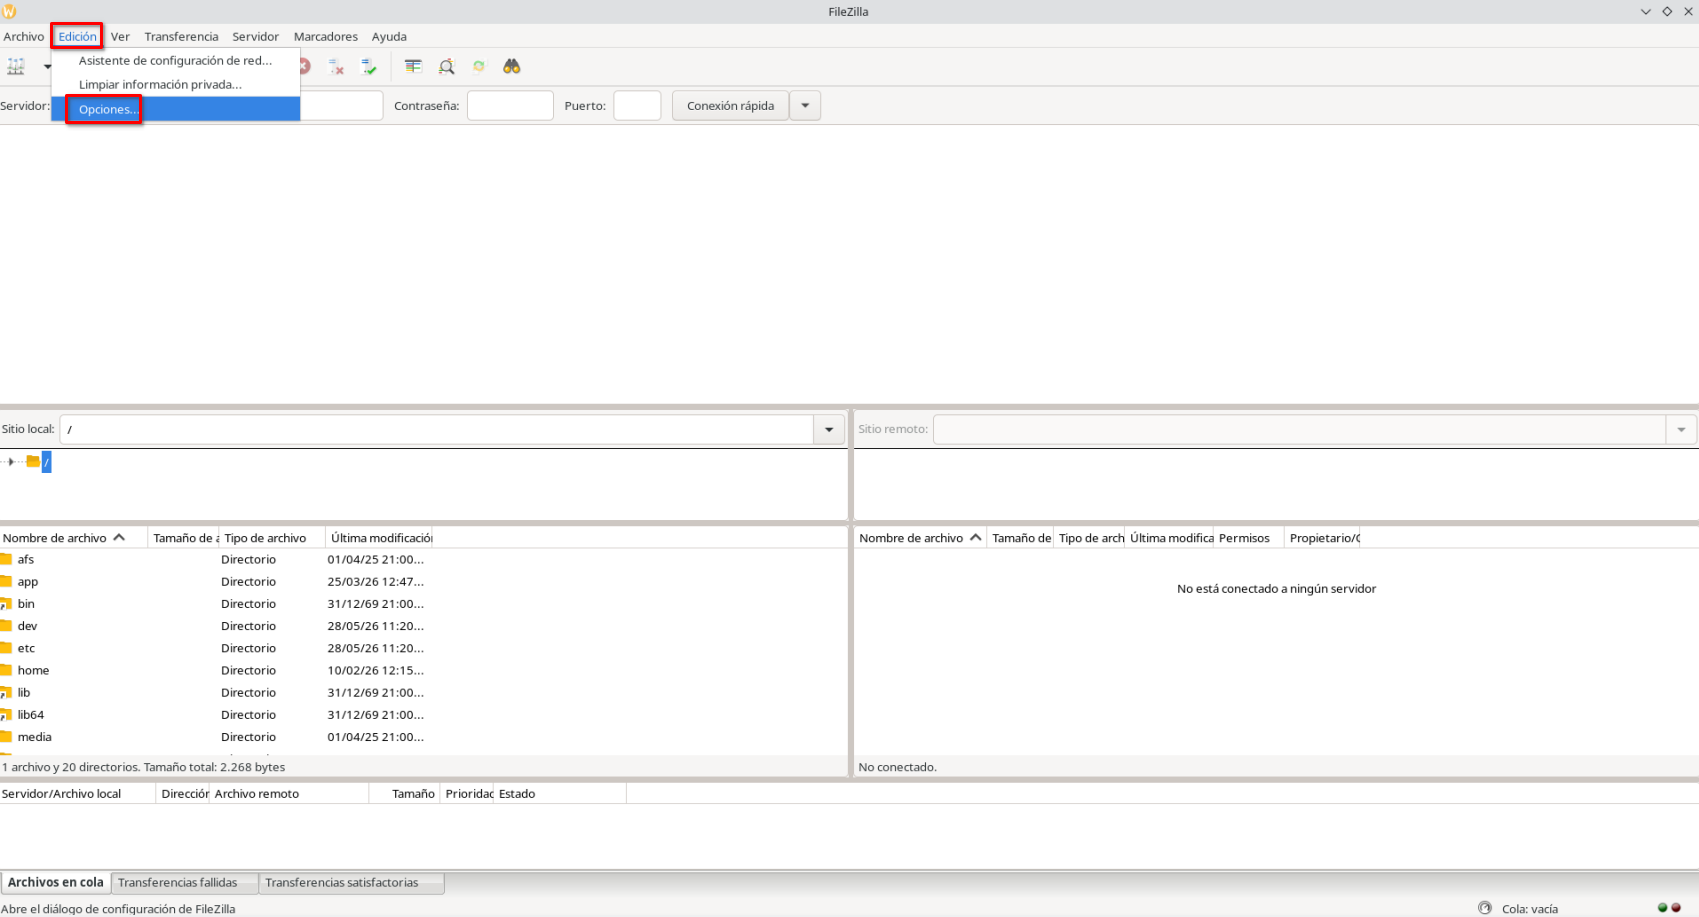Select the 'app' directory name
The height and width of the screenshot is (917, 1699).
click(x=28, y=582)
